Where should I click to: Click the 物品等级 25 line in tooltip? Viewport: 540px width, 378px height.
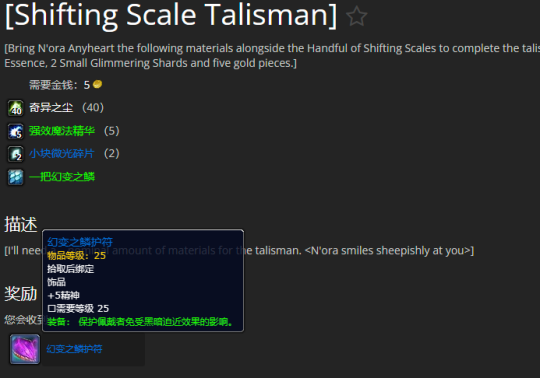click(76, 255)
